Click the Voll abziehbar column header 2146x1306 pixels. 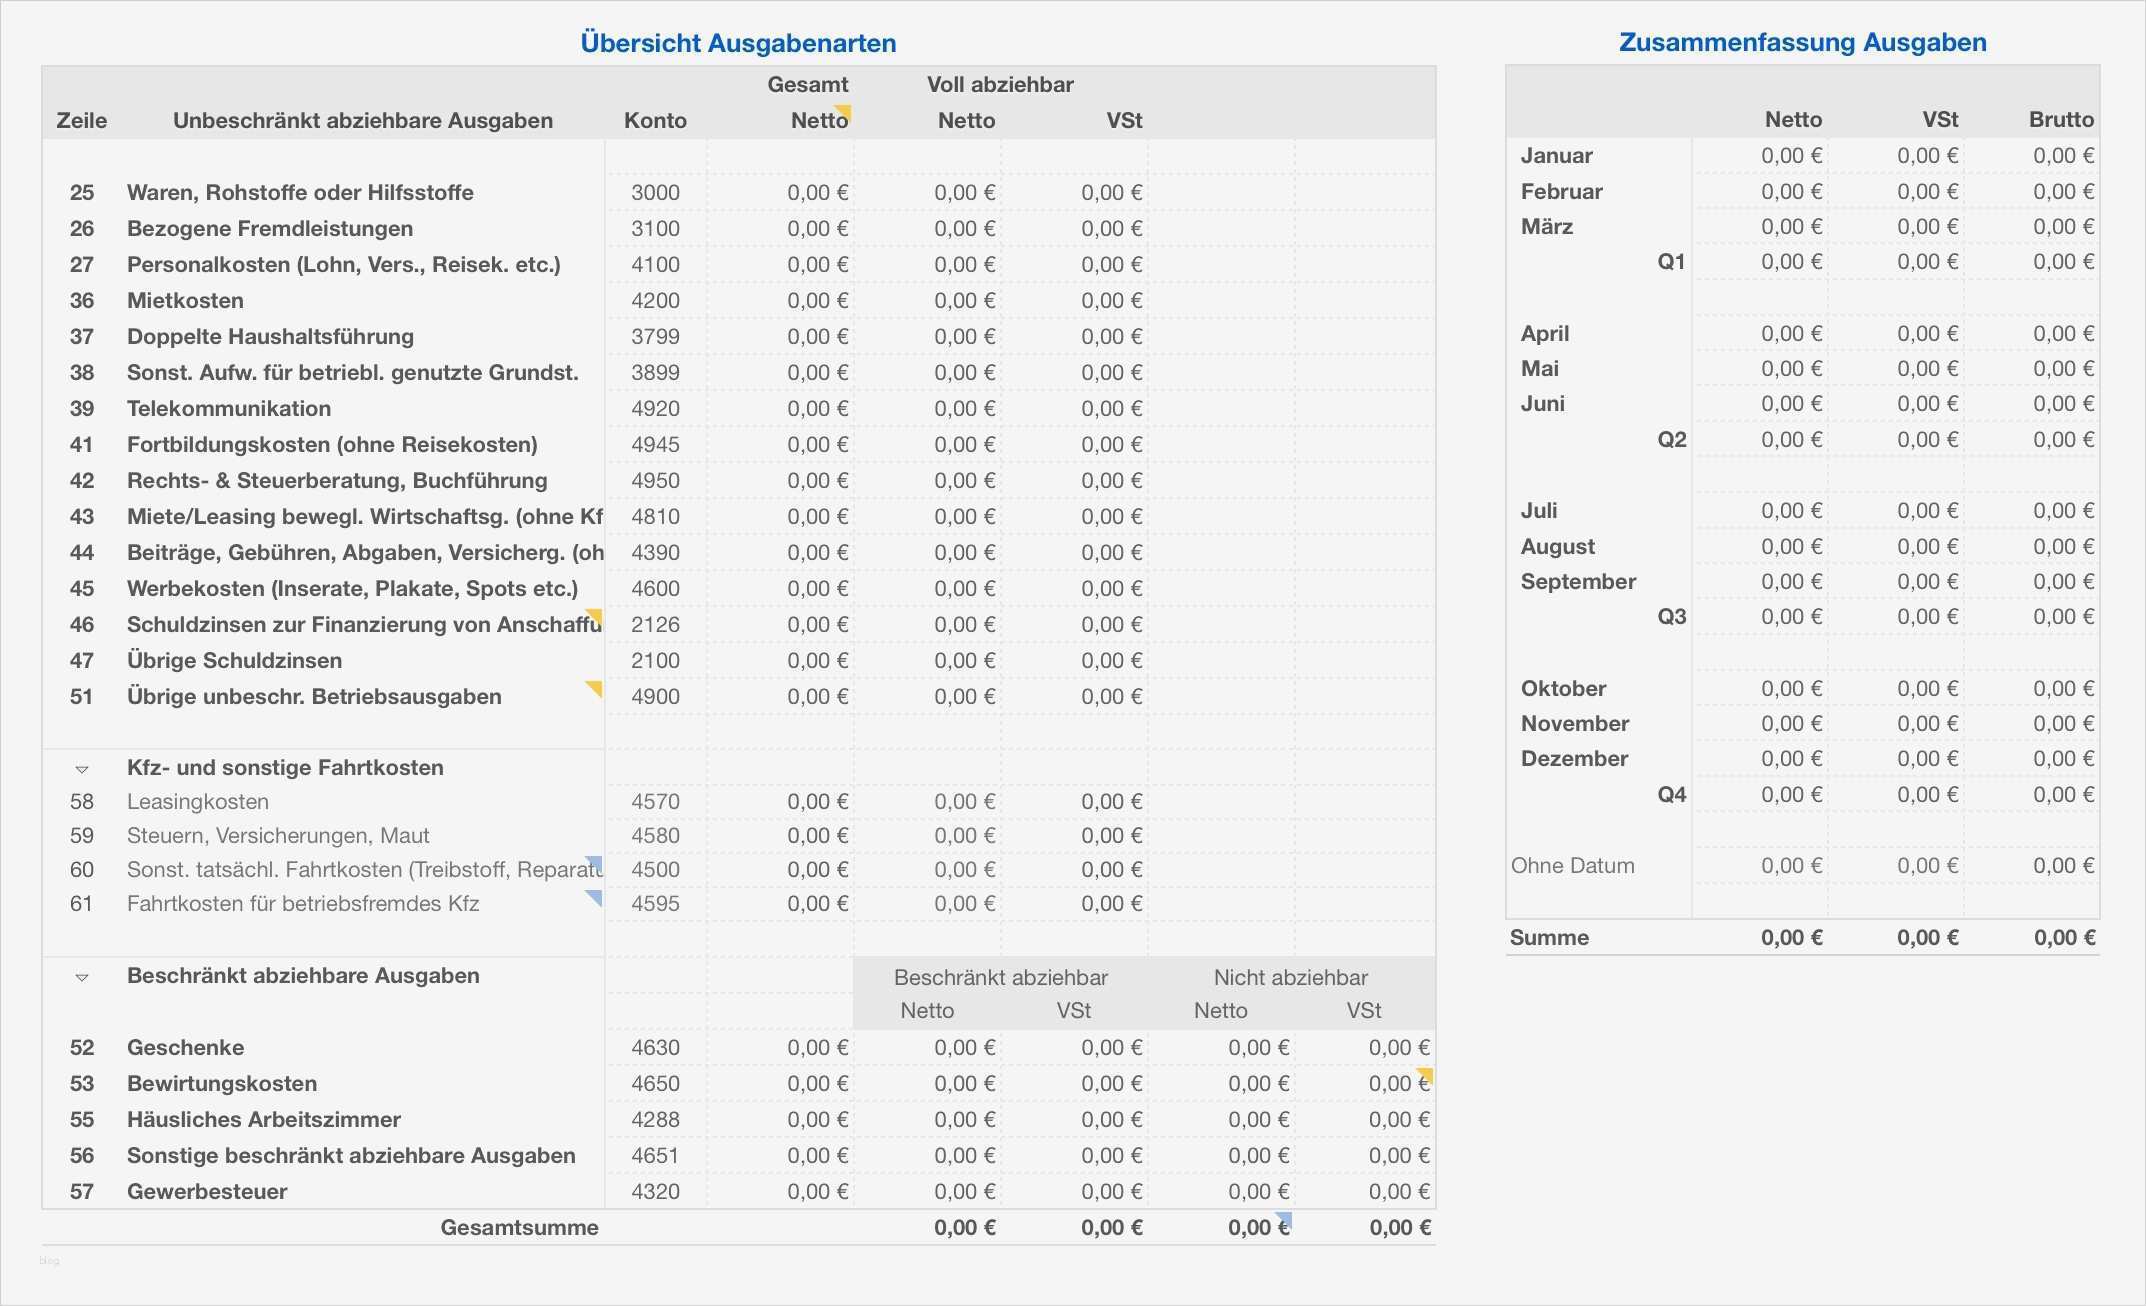pos(1000,84)
